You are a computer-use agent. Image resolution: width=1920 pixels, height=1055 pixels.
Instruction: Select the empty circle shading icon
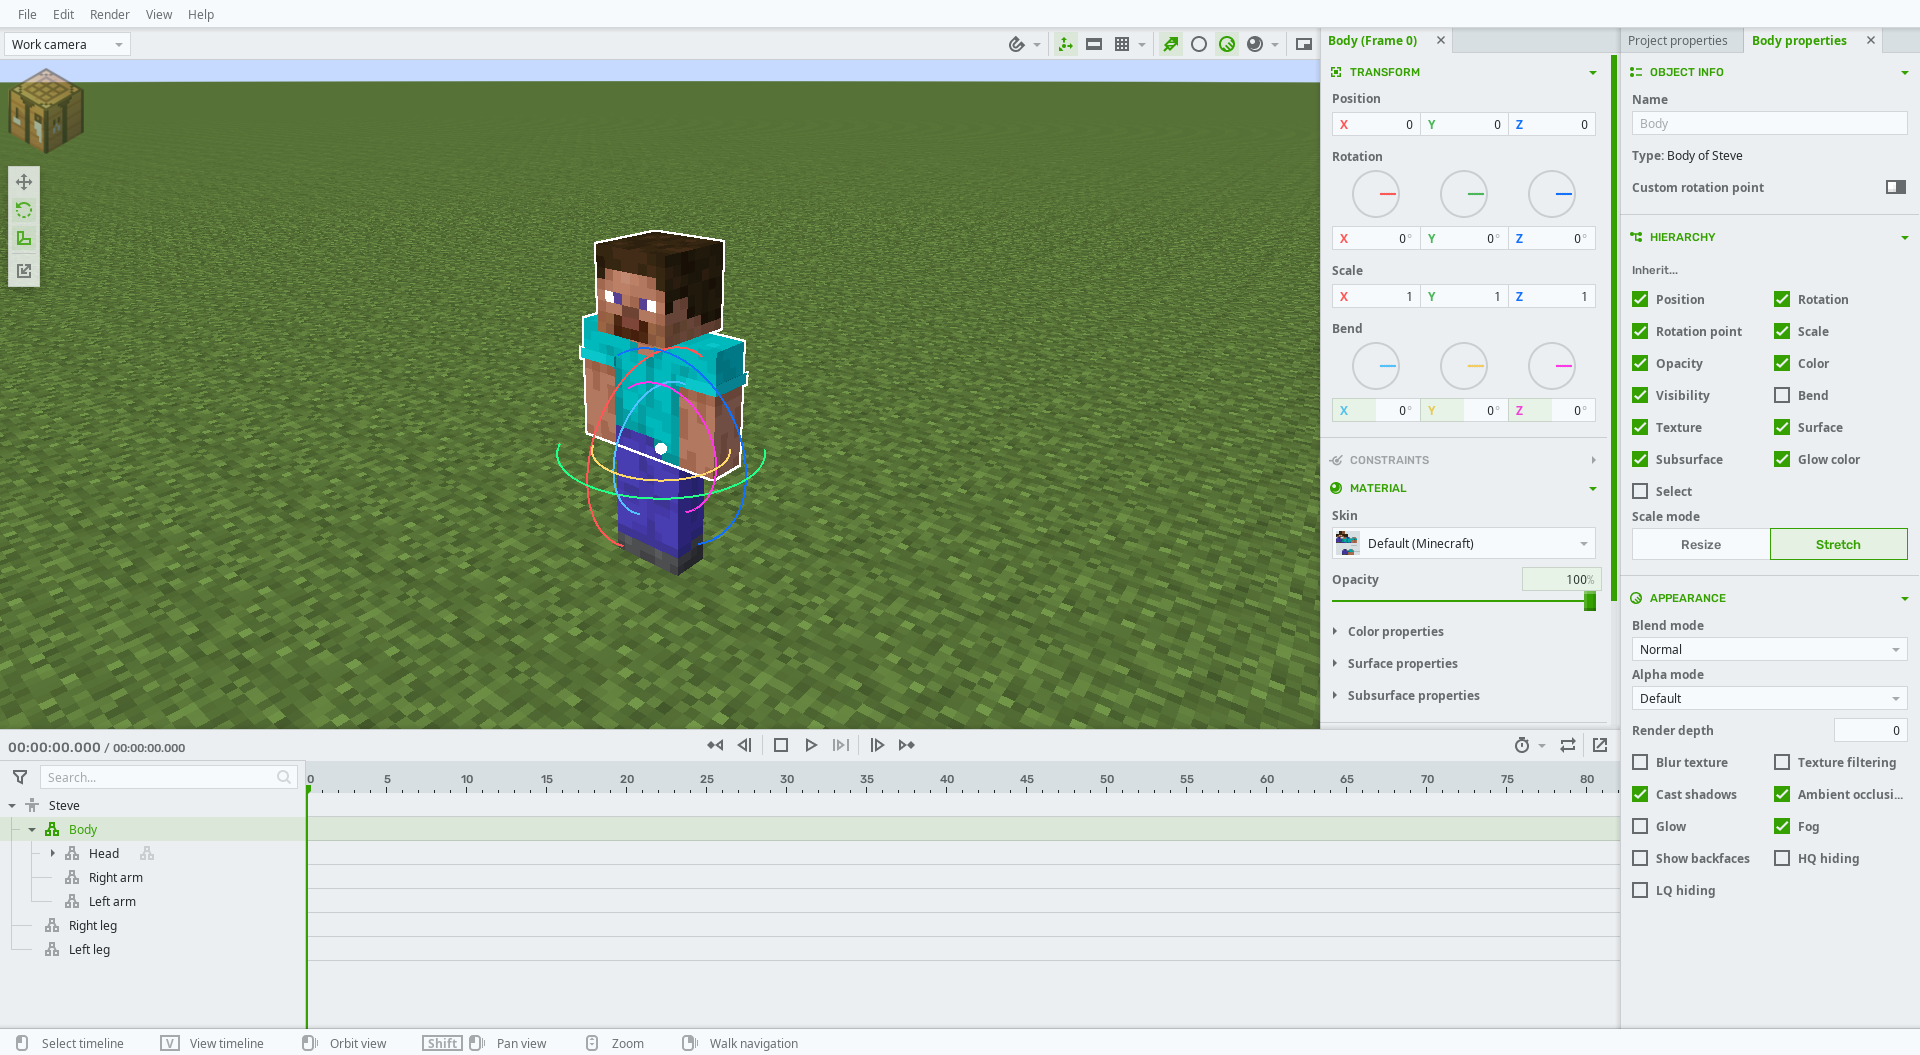tap(1199, 44)
